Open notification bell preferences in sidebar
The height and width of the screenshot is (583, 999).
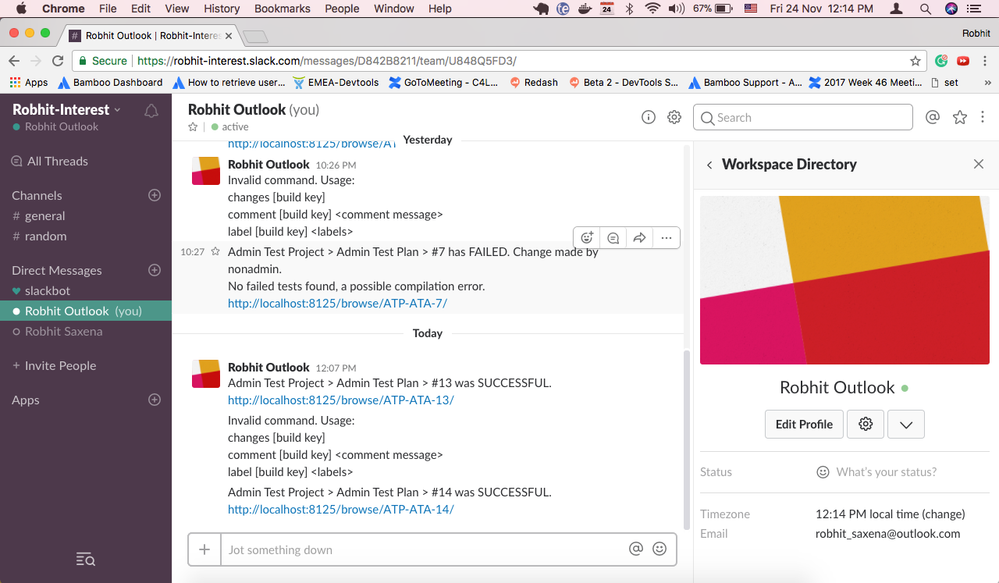point(151,111)
